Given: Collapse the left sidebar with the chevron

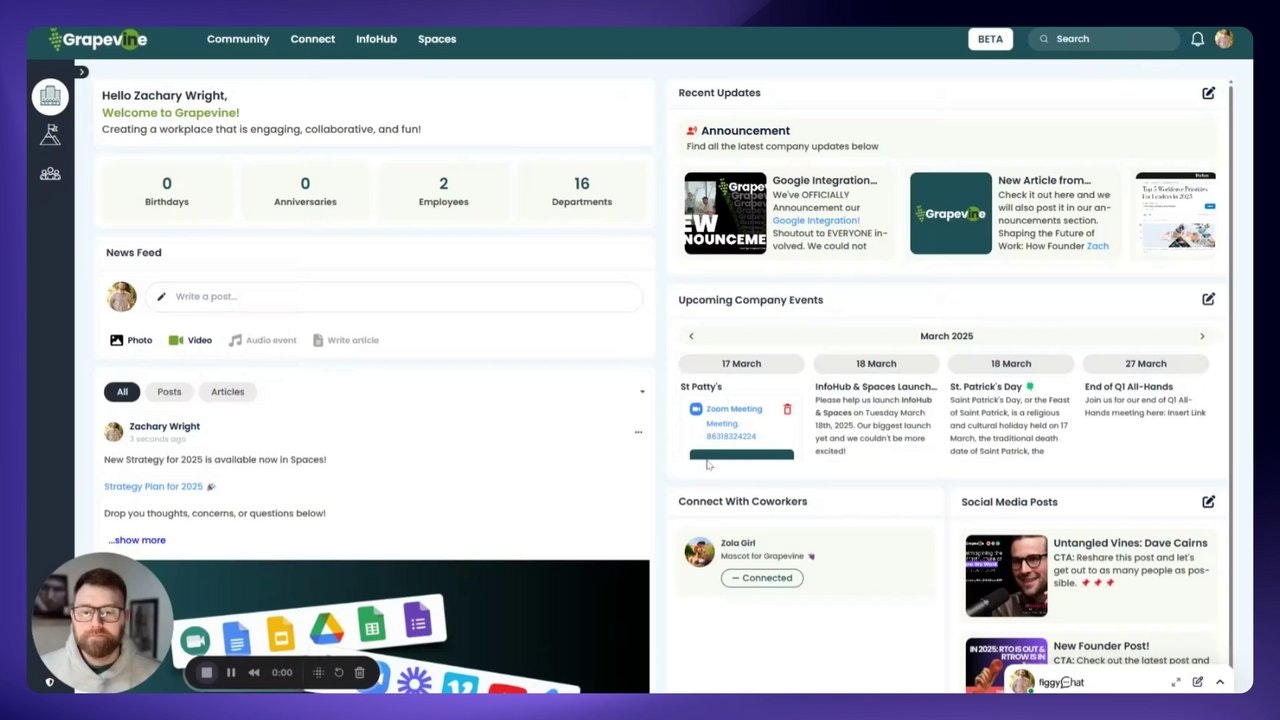Looking at the screenshot, I should pyautogui.click(x=81, y=71).
